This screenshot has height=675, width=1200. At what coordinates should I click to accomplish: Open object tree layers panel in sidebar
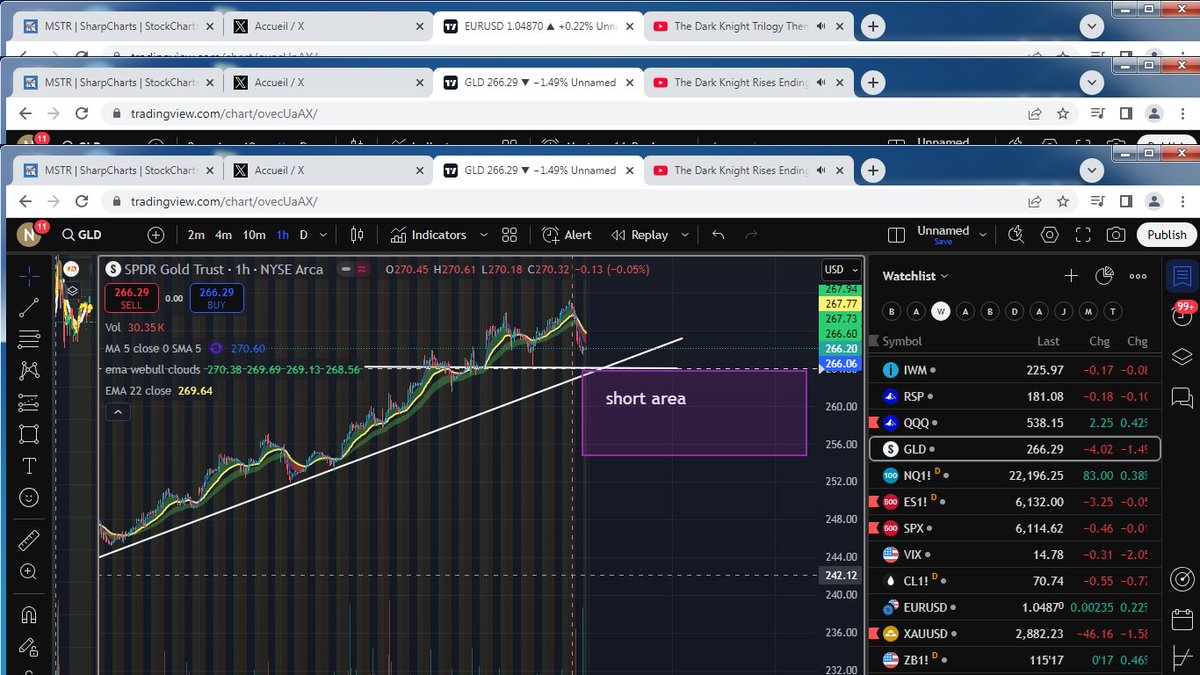click(x=1182, y=356)
